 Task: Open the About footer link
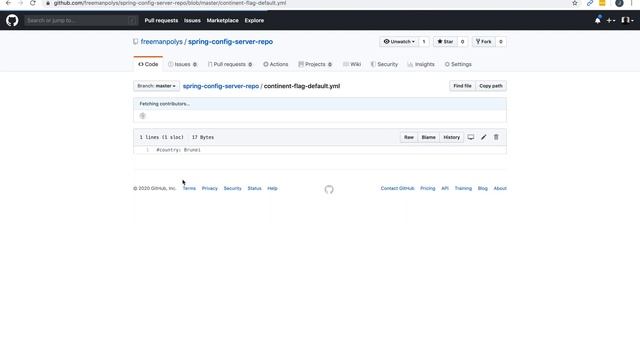click(x=500, y=189)
